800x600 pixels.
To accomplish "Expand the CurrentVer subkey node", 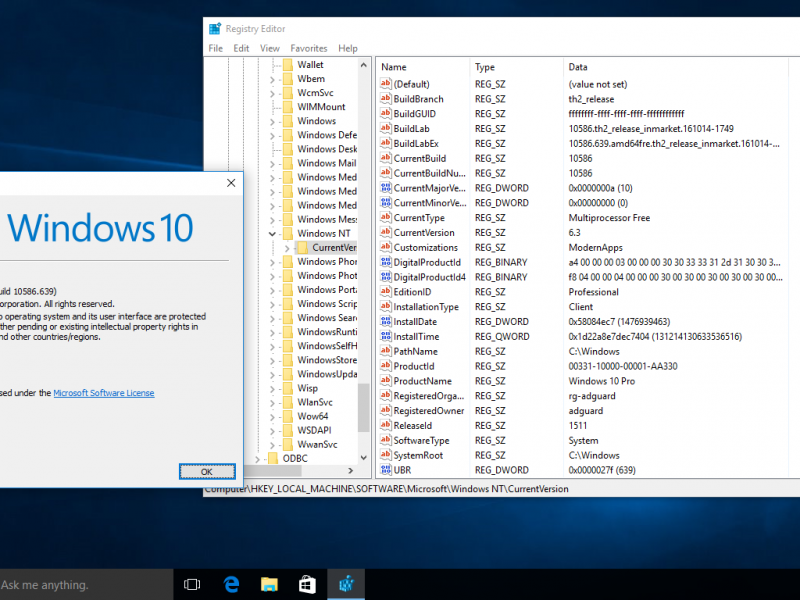I will (x=287, y=248).
